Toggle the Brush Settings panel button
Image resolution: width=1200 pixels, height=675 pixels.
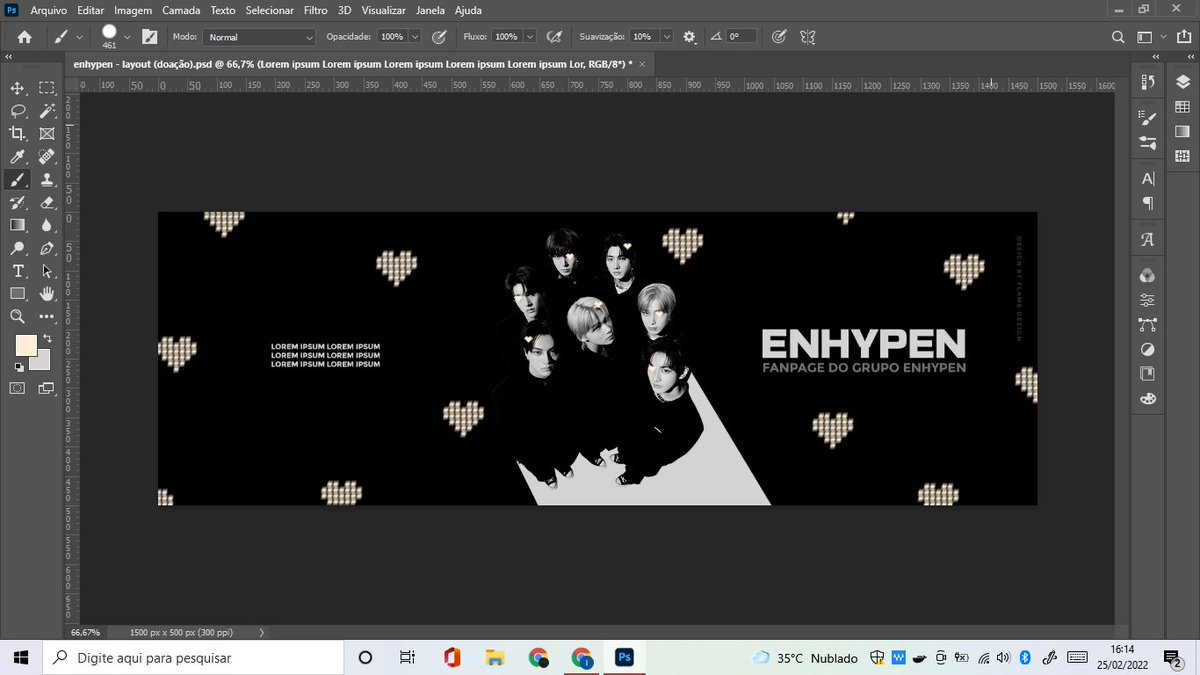[150, 36]
